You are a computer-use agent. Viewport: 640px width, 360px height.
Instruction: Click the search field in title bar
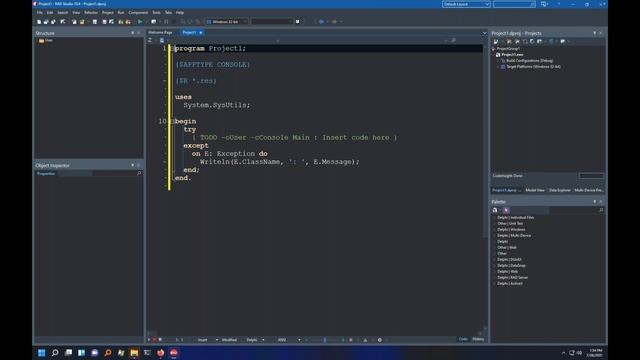click(514, 4)
